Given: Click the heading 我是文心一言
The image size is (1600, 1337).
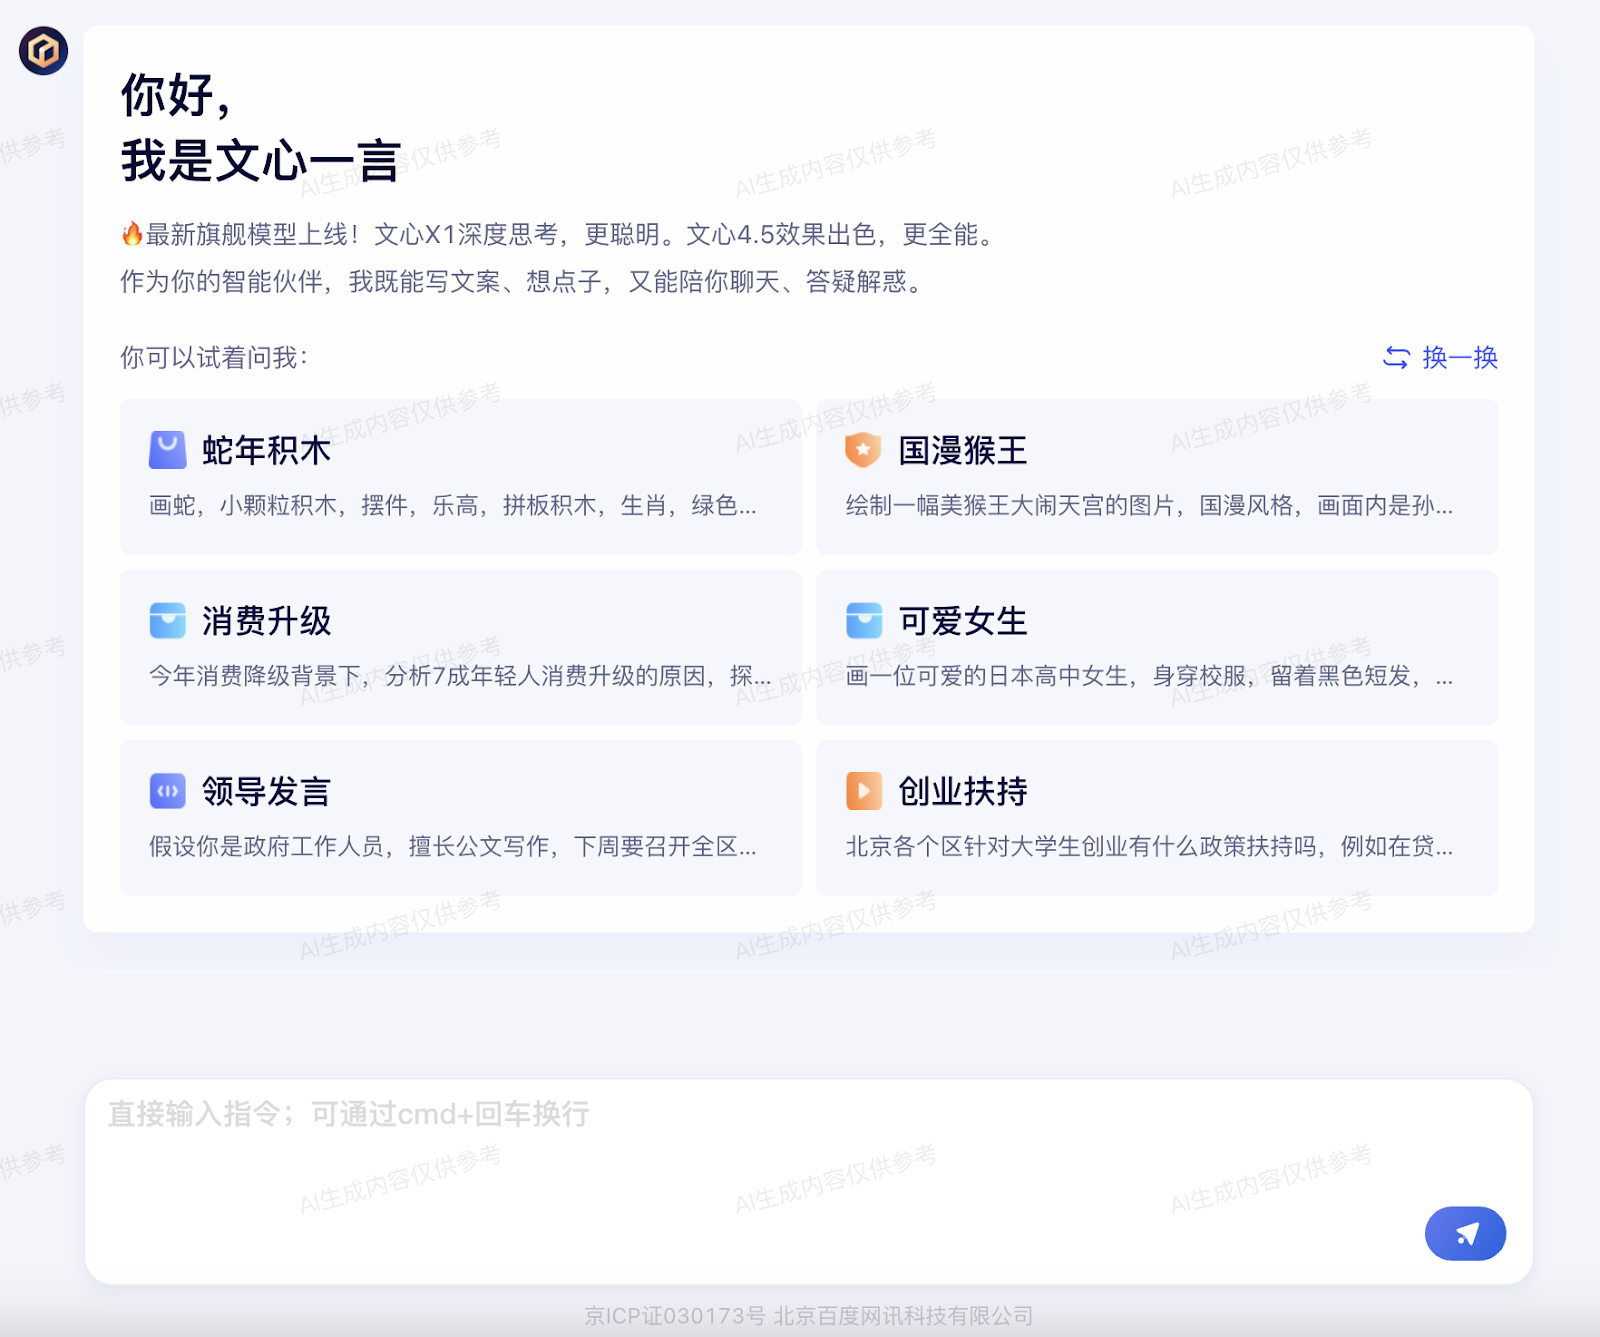Looking at the screenshot, I should point(261,160).
